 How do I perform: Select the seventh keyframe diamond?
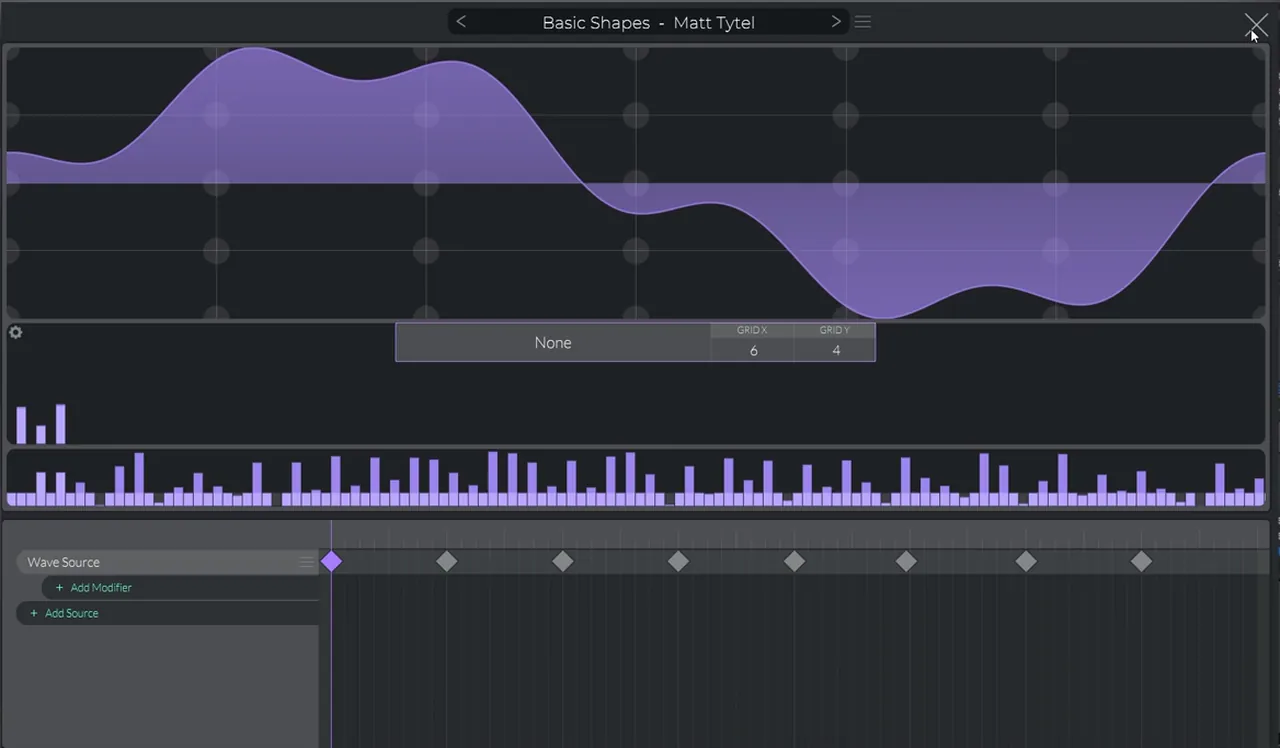[1026, 562]
